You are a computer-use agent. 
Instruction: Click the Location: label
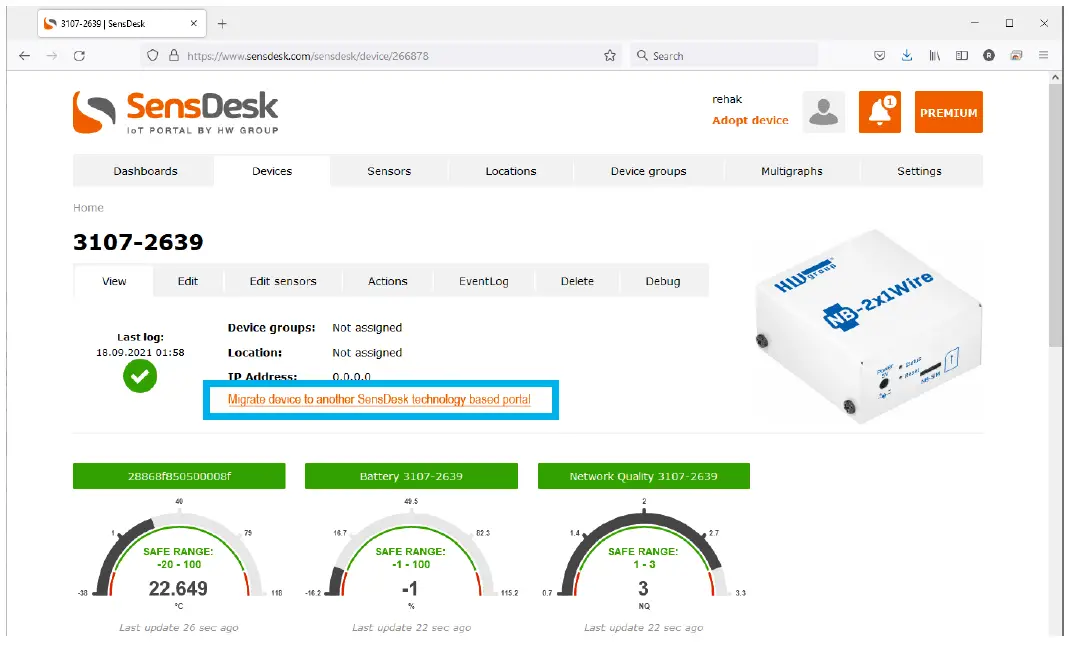point(254,353)
